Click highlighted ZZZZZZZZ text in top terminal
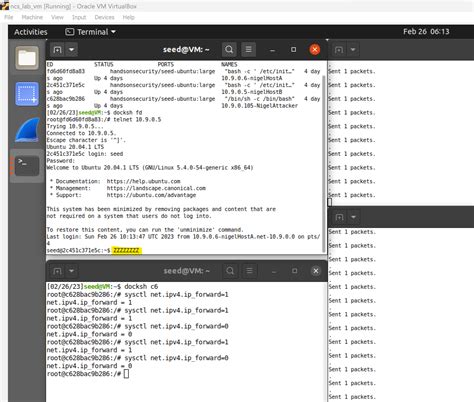This screenshot has width=474, height=402. coord(126,250)
